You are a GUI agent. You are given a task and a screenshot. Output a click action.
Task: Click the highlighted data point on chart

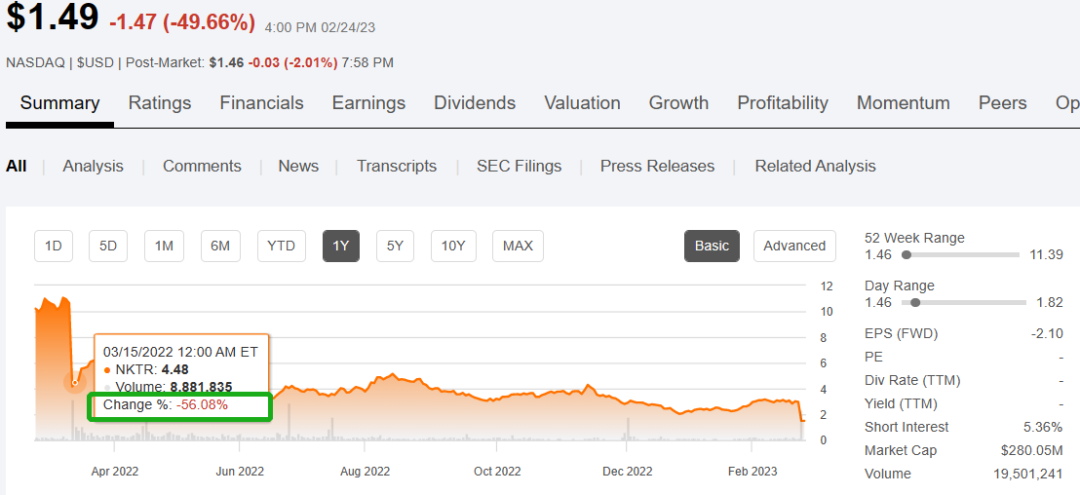[x=74, y=383]
